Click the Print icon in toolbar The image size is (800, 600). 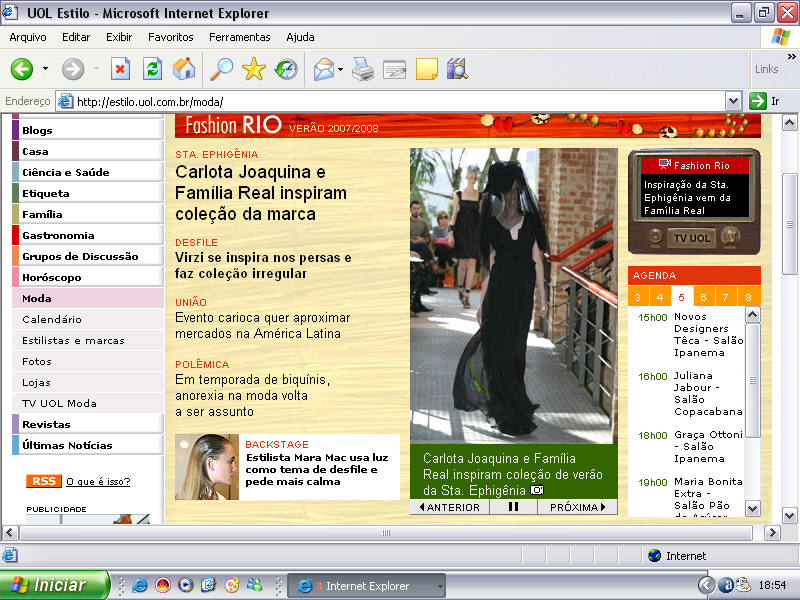[363, 69]
